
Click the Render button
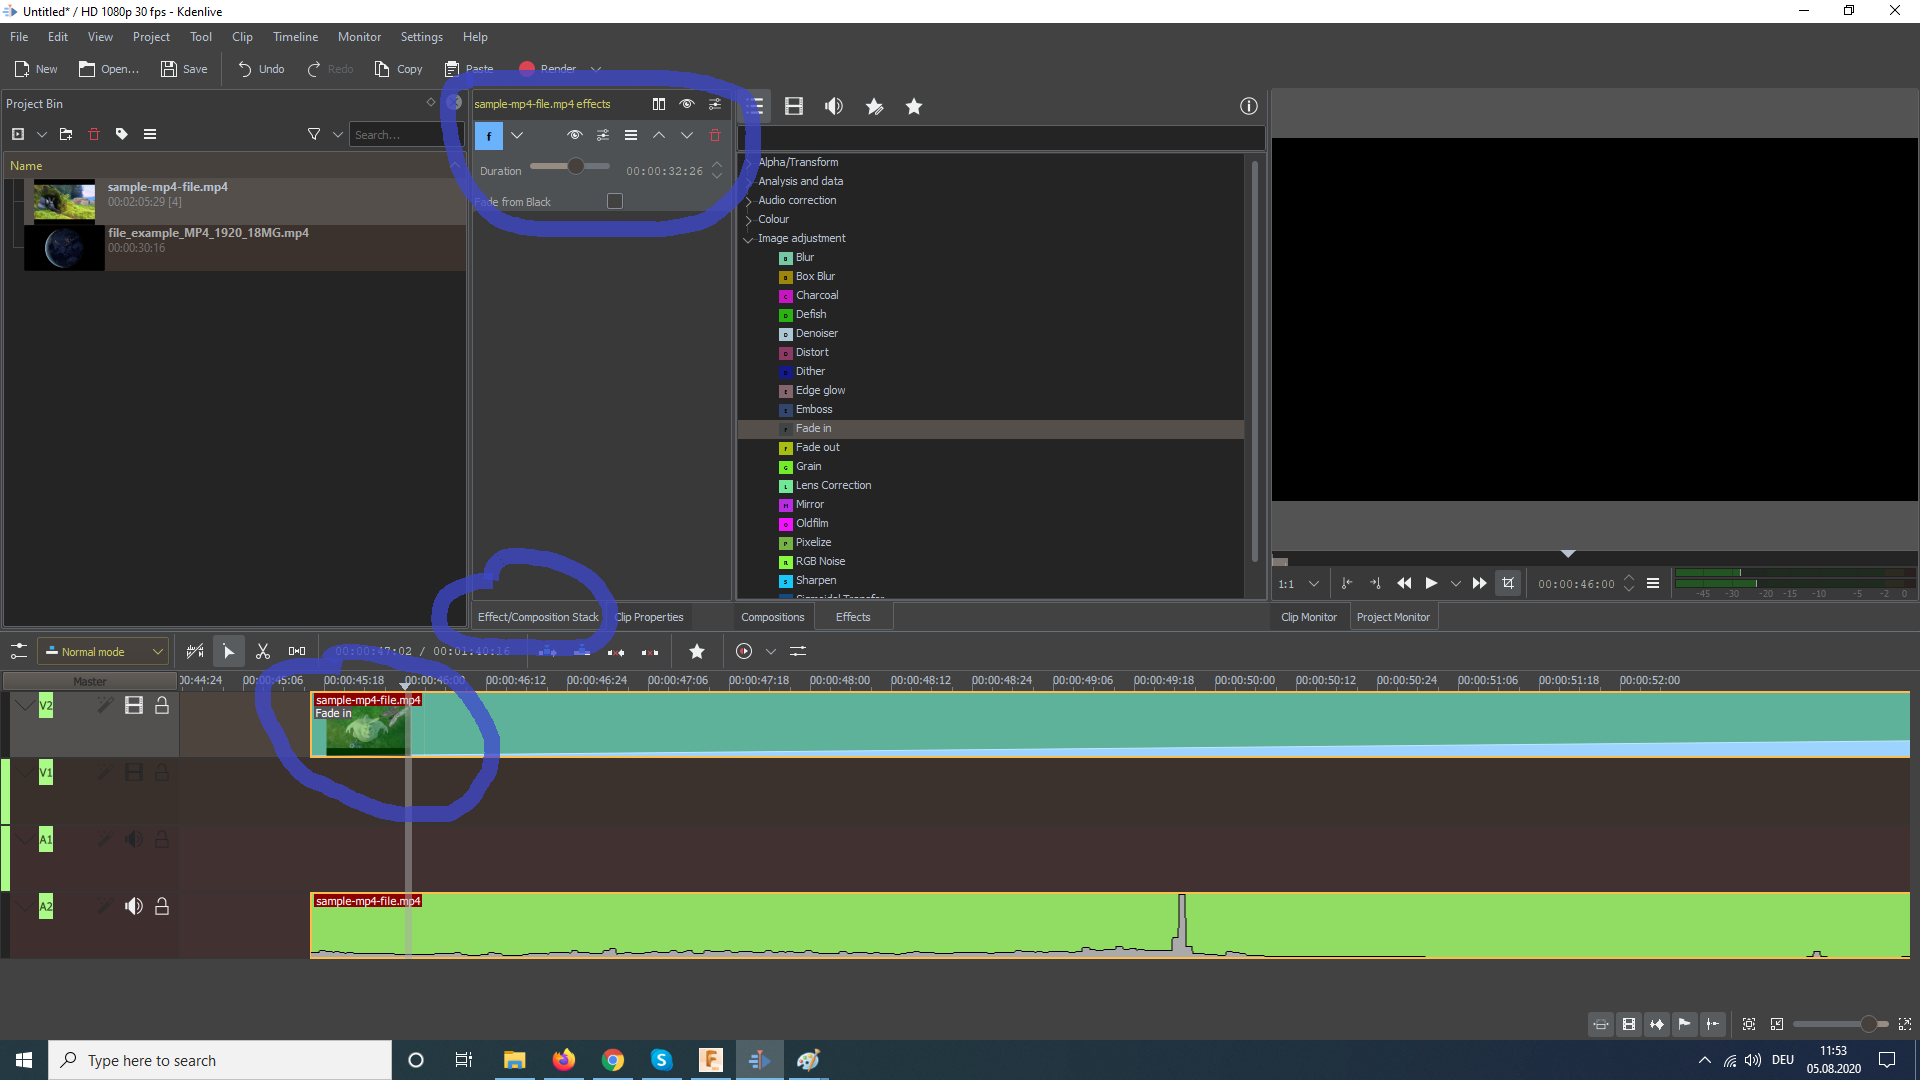point(548,69)
